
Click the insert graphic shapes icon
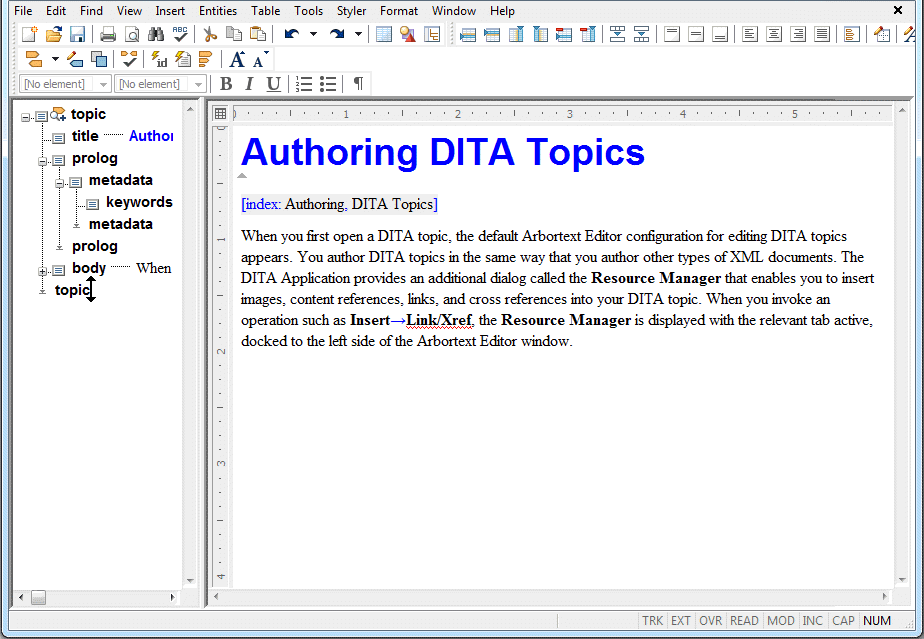(x=408, y=34)
